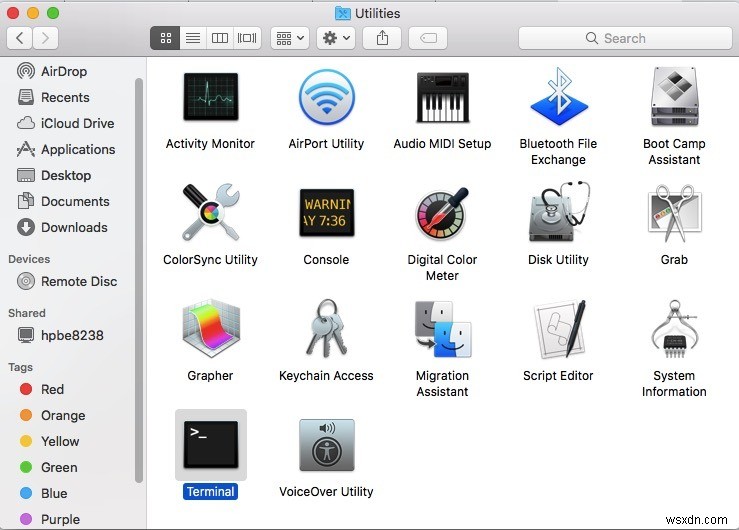The width and height of the screenshot is (739, 530).
Task: Open the gear Action menu
Action: 336,38
